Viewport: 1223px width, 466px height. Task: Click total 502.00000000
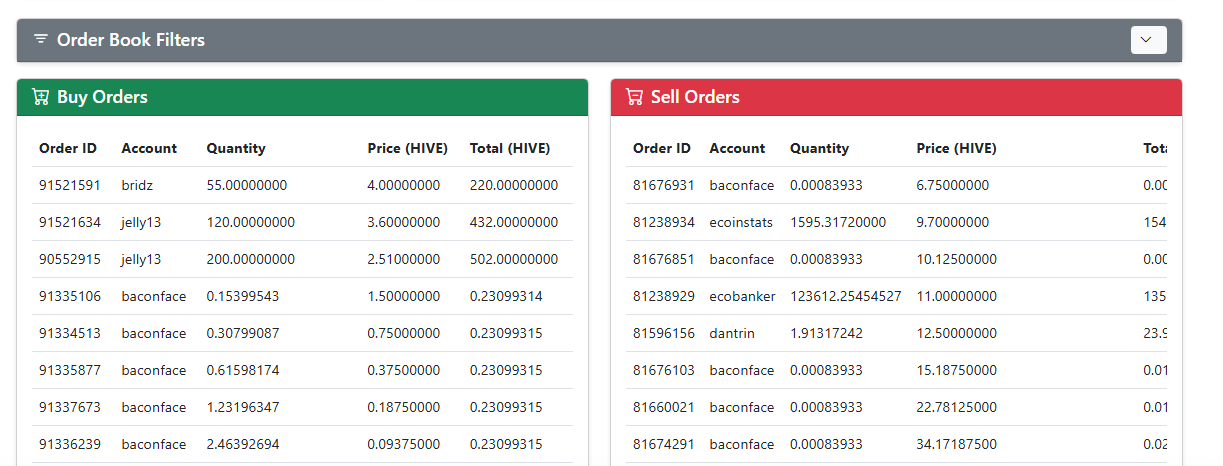(x=514, y=259)
